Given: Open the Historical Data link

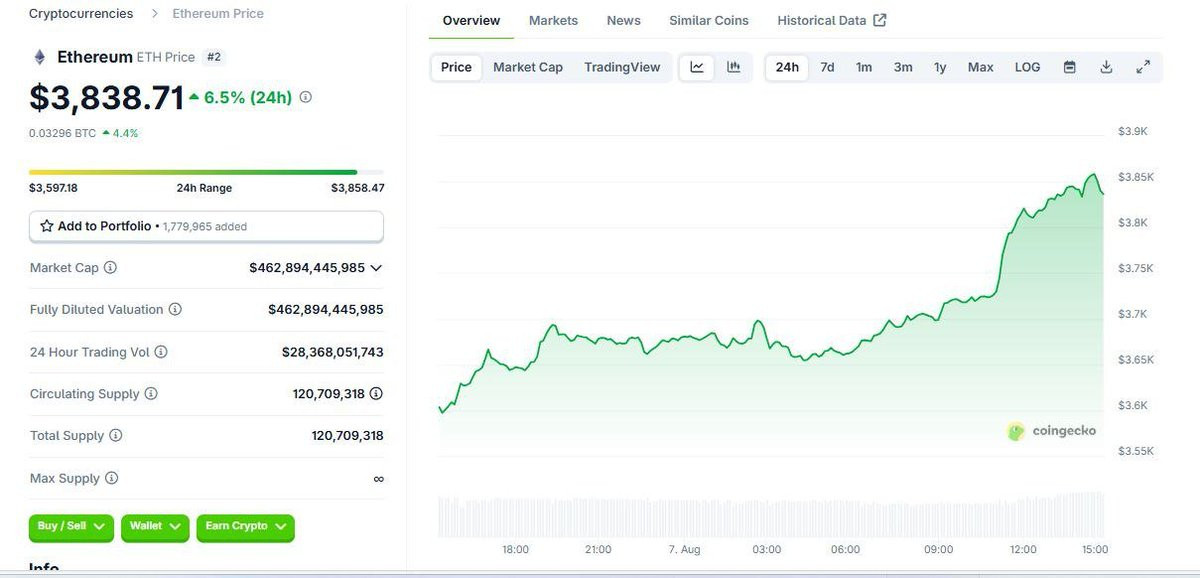Looking at the screenshot, I should pos(831,20).
